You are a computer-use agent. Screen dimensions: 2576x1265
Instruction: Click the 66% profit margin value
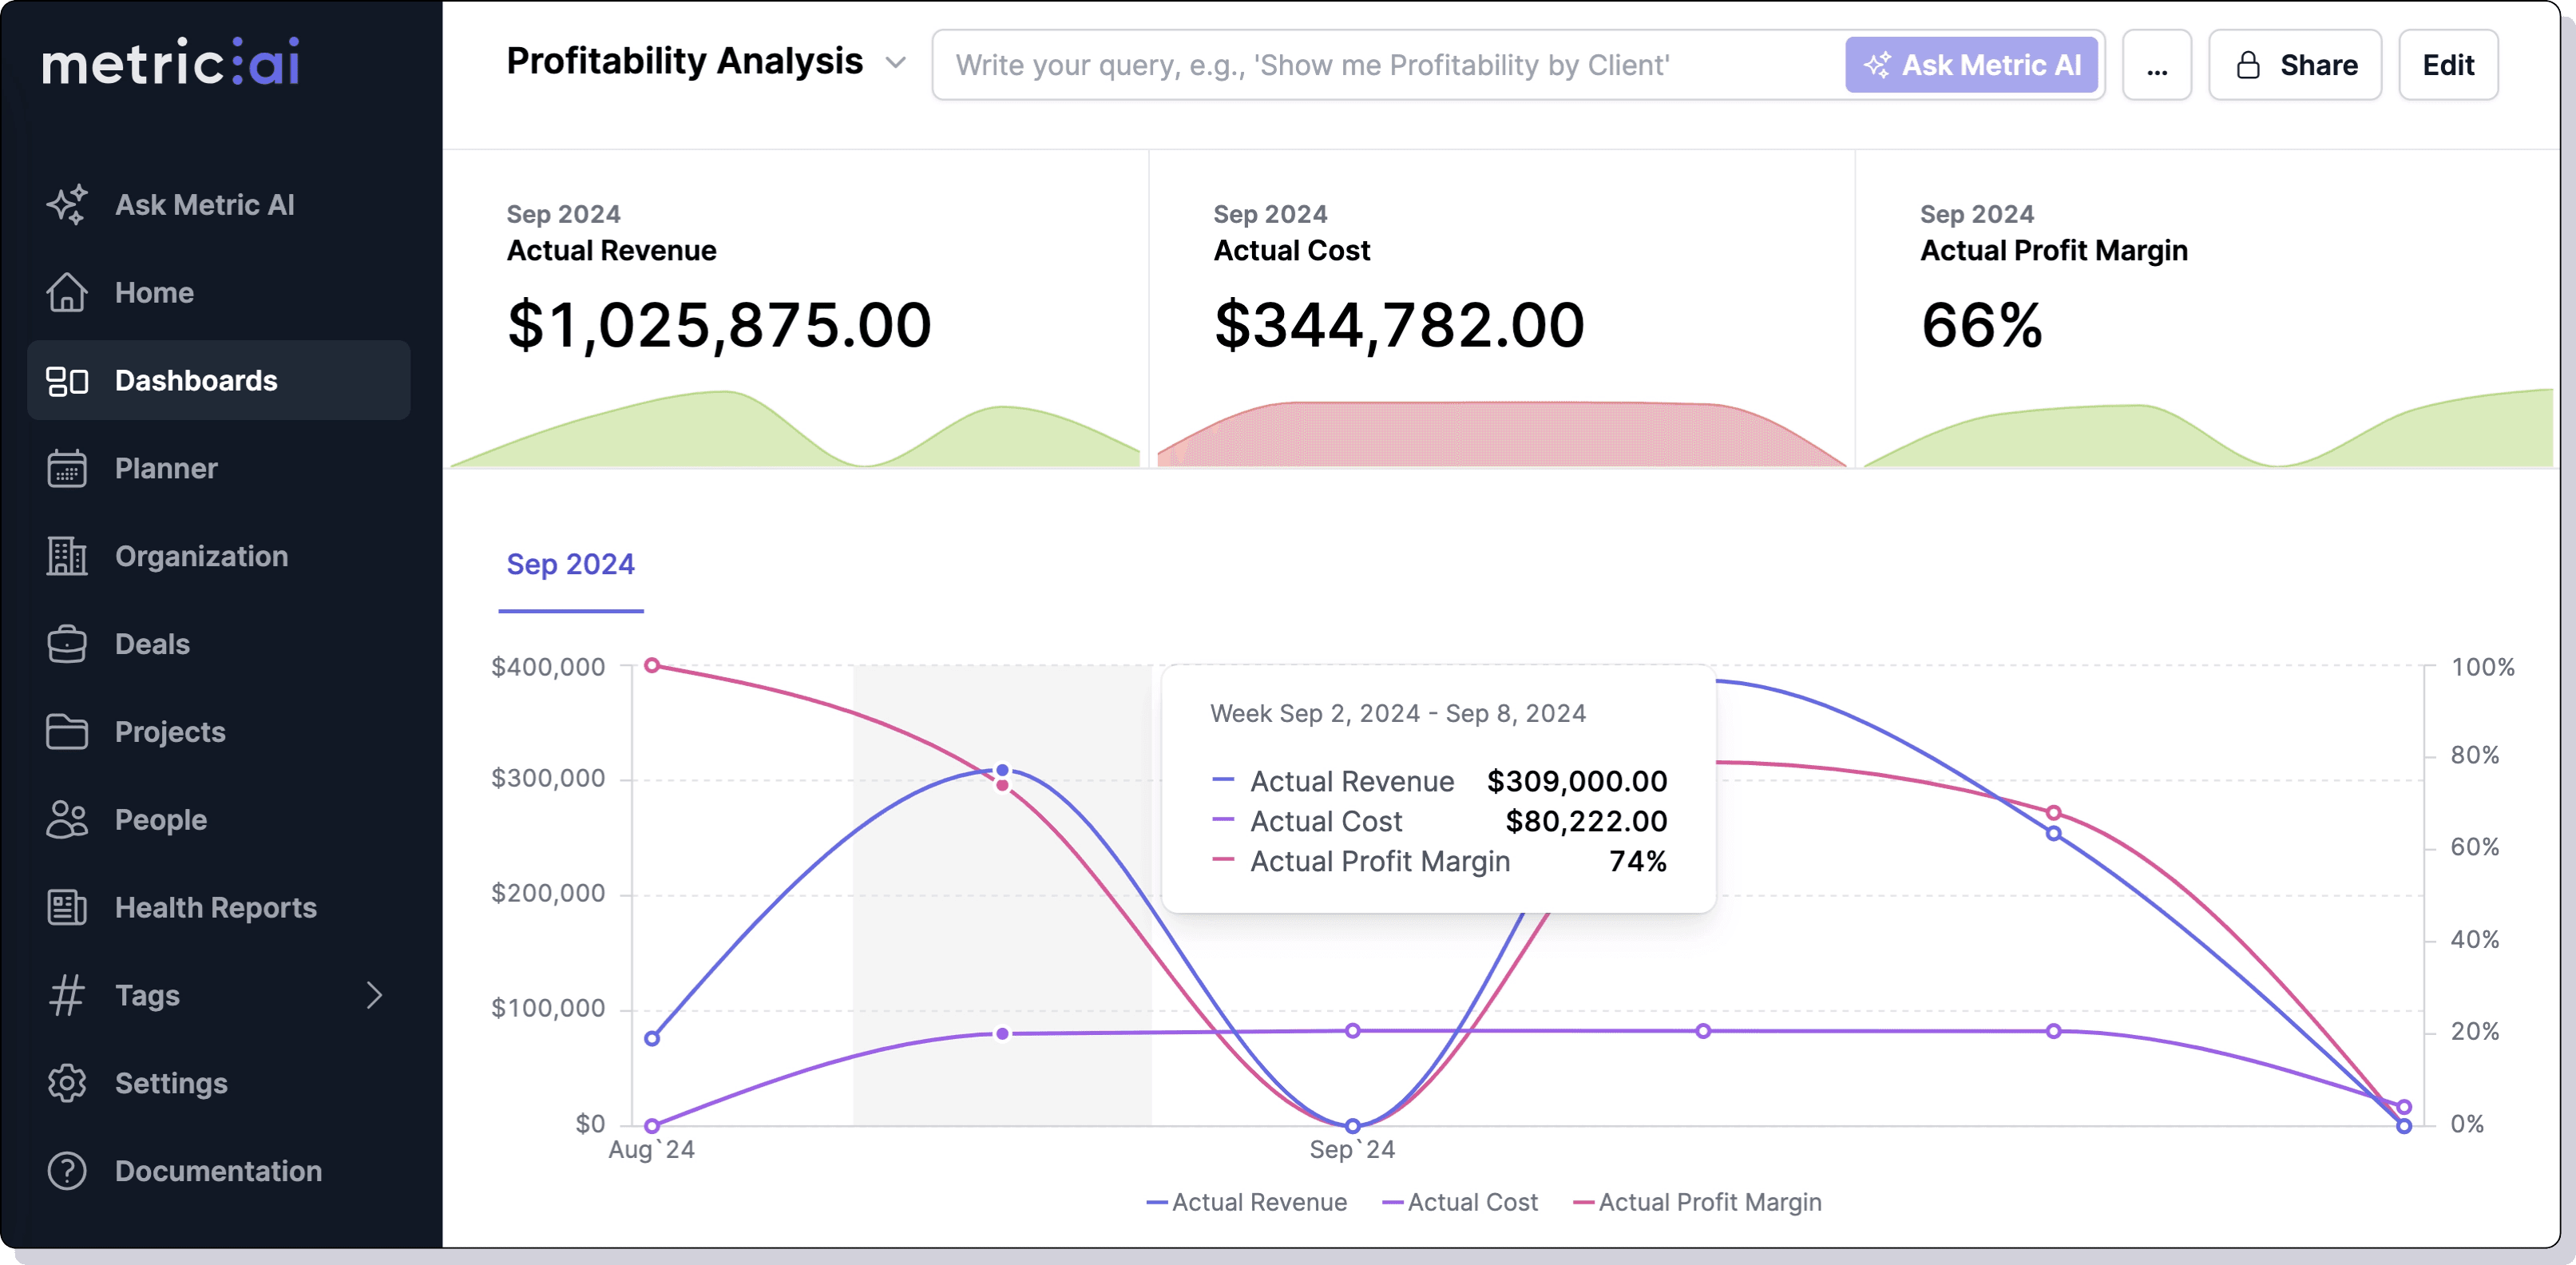coord(1981,326)
